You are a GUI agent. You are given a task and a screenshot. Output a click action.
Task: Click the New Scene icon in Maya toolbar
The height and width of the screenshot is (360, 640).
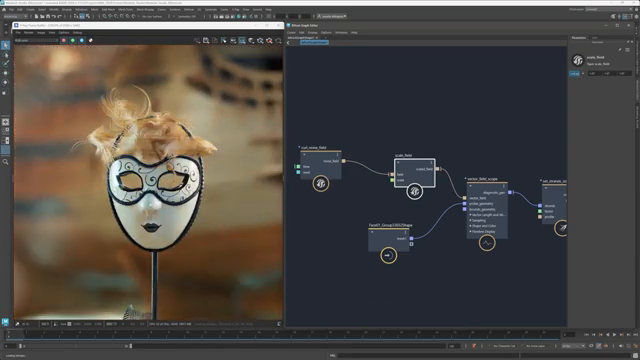tap(36, 17)
